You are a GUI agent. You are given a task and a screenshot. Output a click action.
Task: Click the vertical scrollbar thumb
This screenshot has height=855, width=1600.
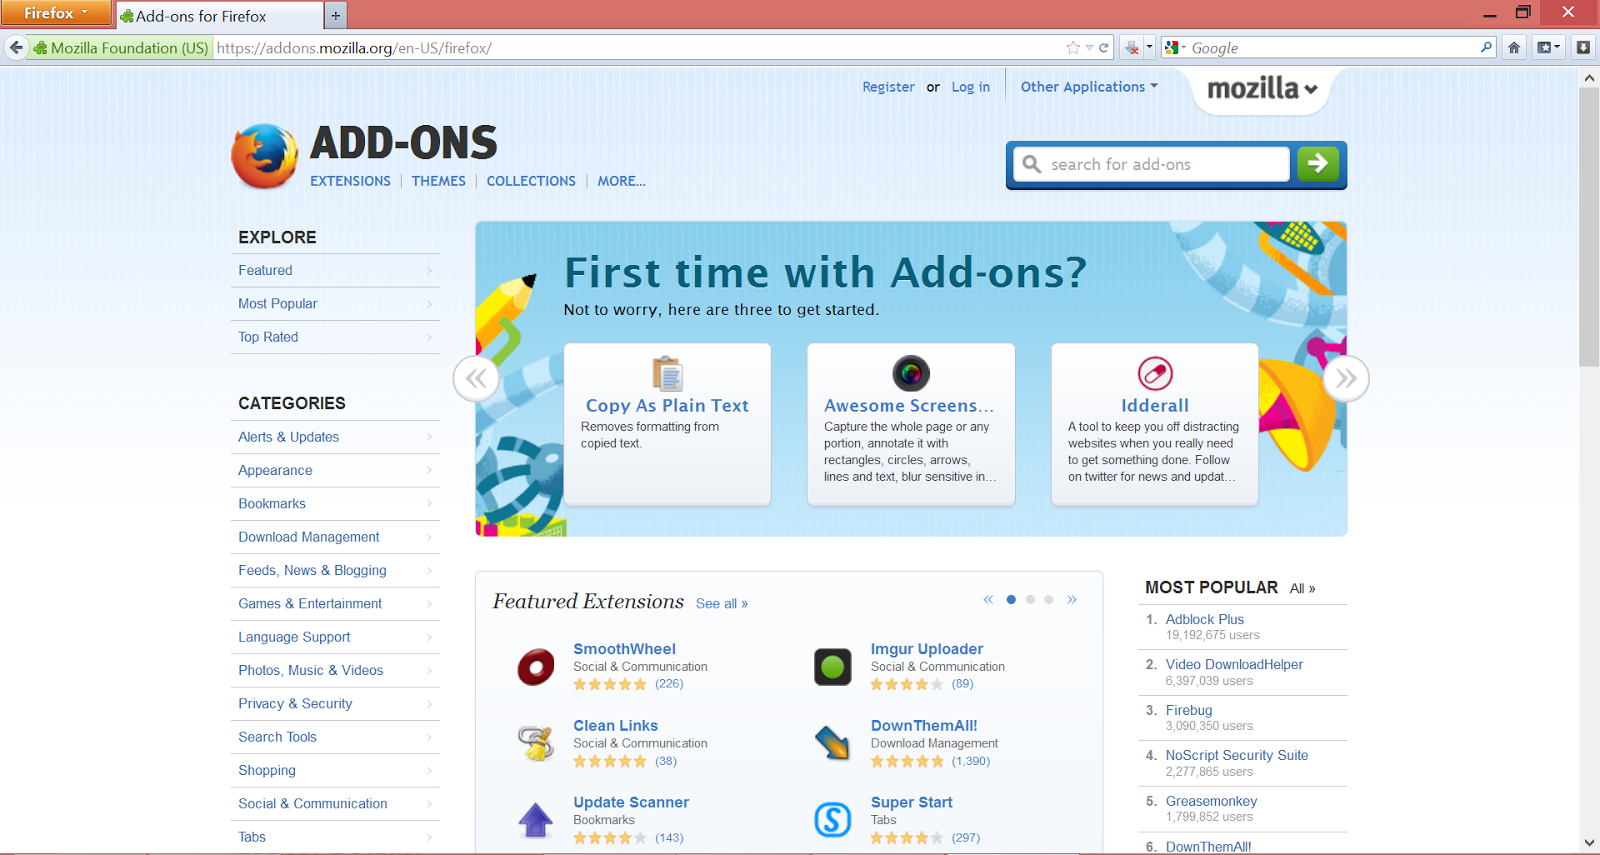pos(1589,227)
